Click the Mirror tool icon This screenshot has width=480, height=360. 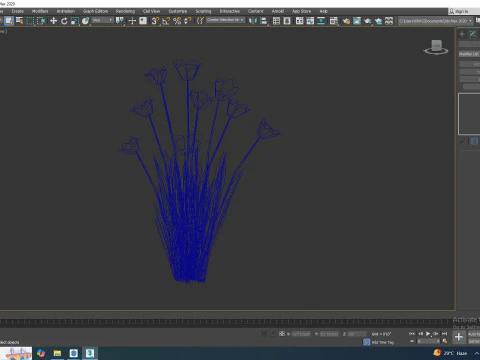tap(253, 21)
